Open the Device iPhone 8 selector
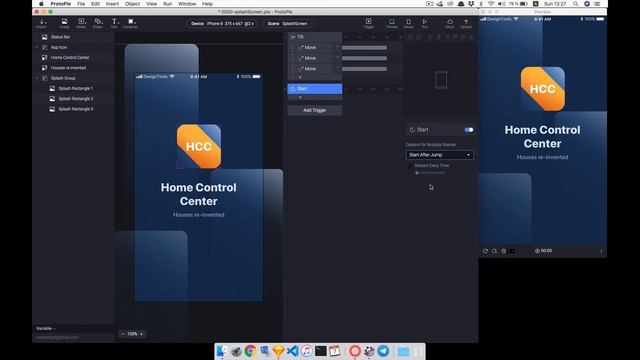The width and height of the screenshot is (640, 360). tap(222, 24)
